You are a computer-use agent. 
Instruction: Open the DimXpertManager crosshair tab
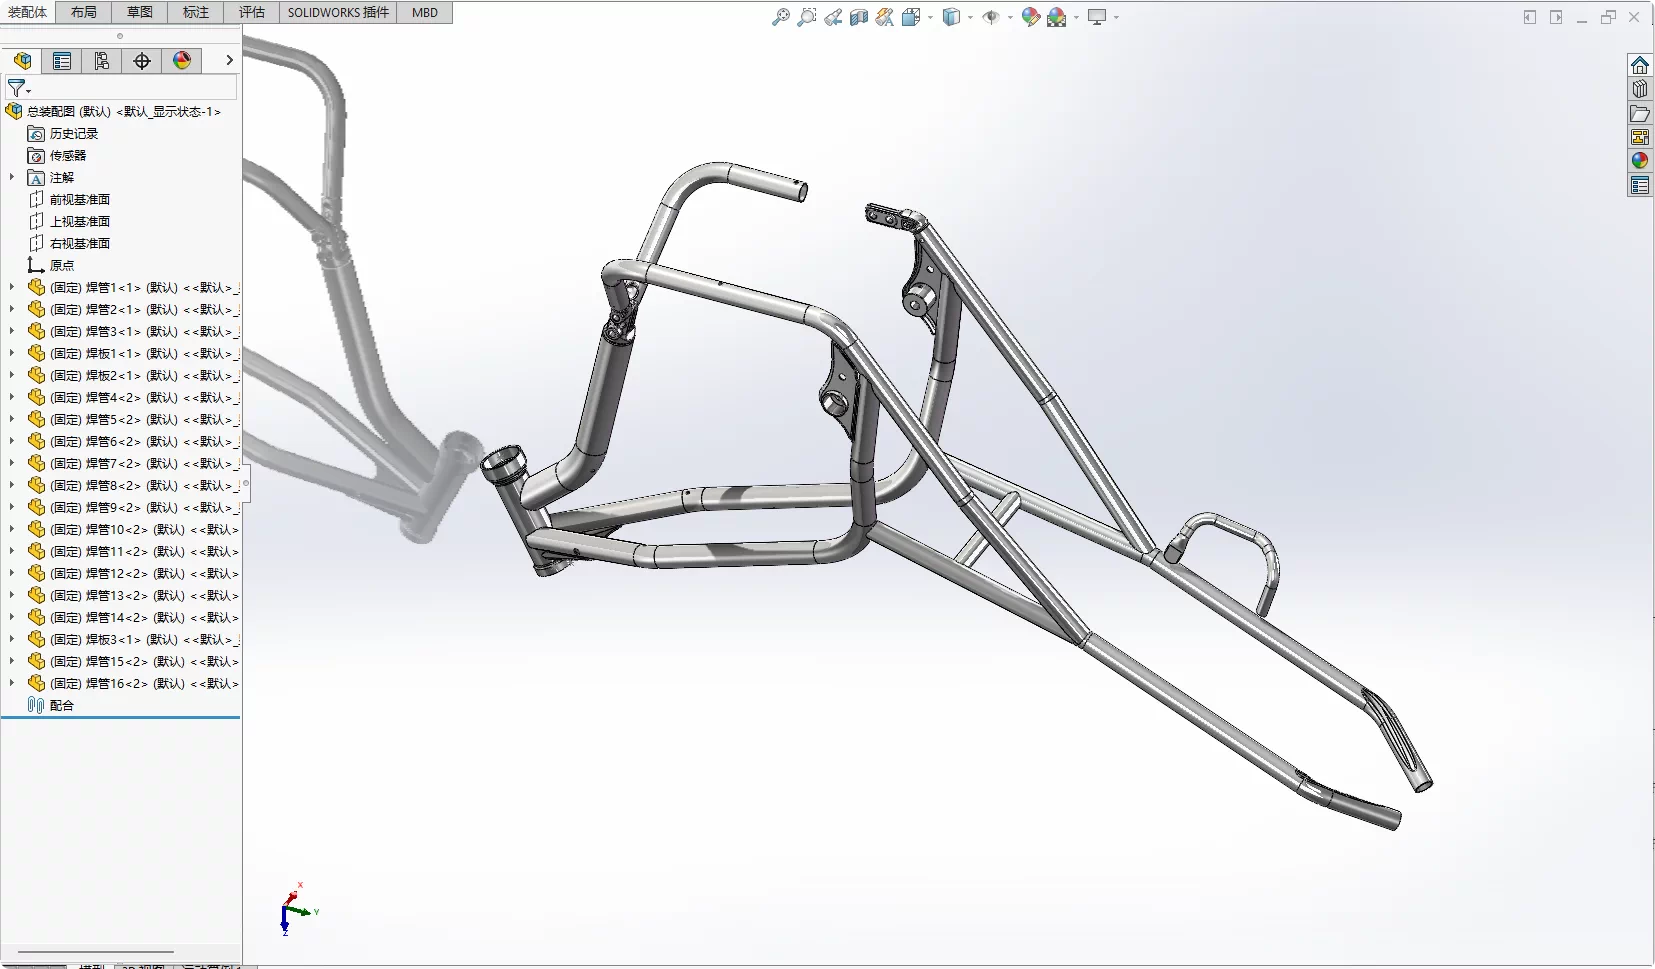click(x=142, y=61)
